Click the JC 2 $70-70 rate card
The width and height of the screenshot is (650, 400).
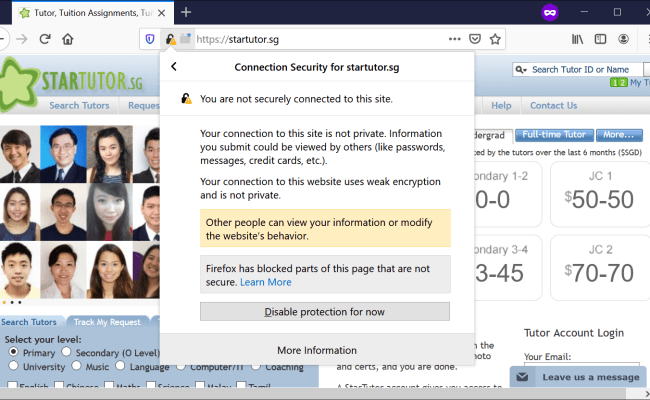point(599,268)
